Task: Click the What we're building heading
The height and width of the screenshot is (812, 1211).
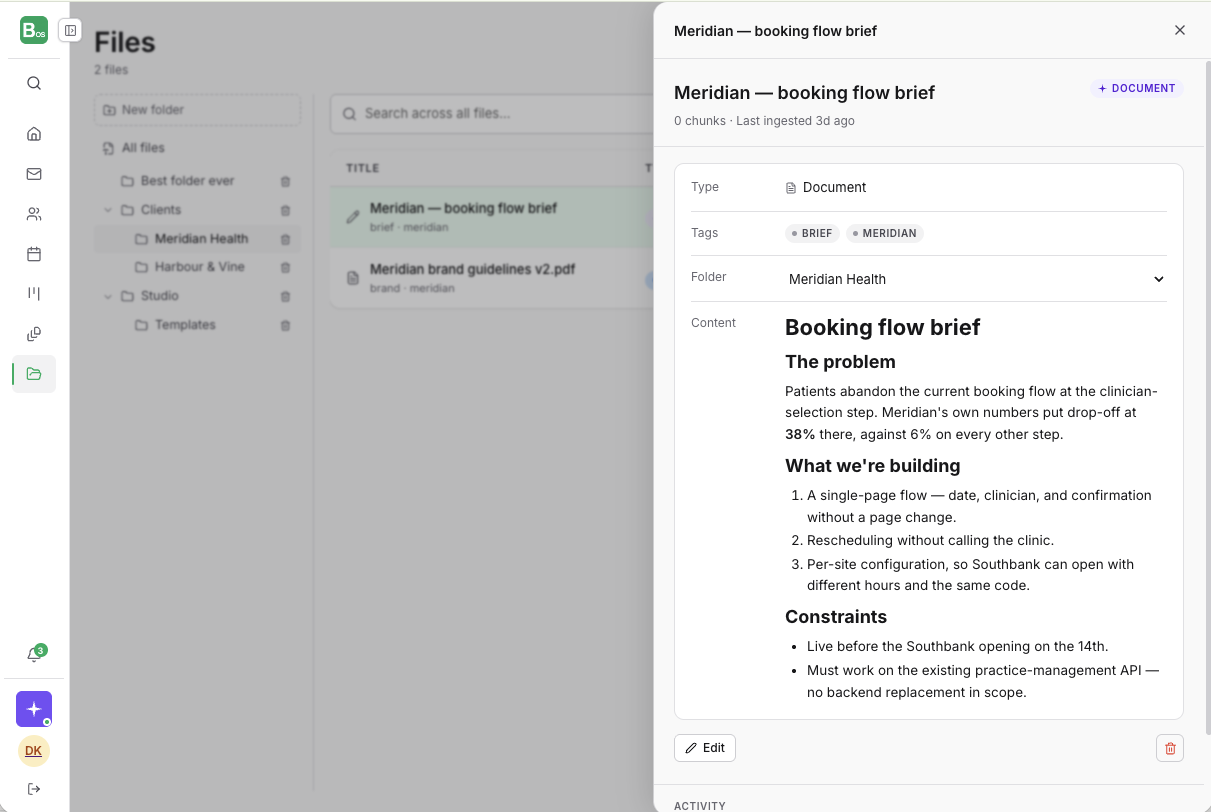Action: point(872,465)
